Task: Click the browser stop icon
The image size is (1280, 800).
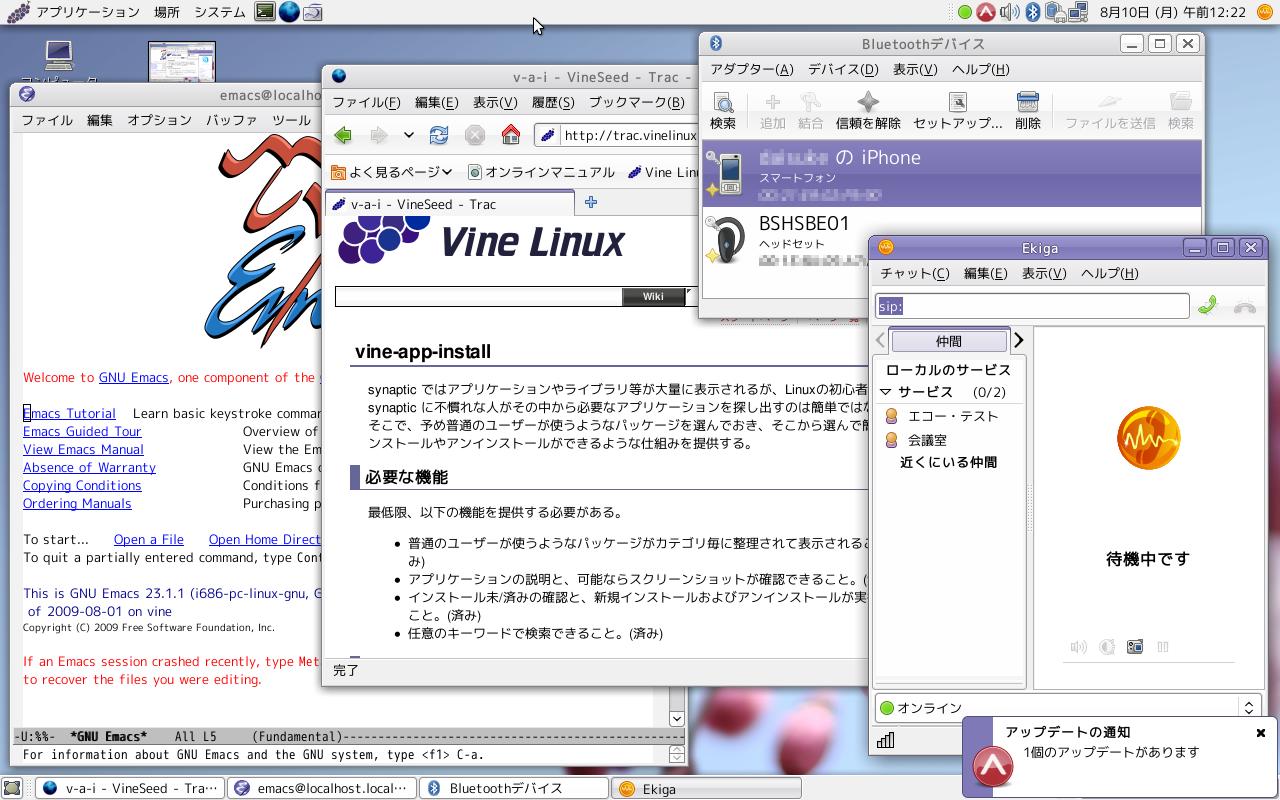Action: tap(475, 135)
